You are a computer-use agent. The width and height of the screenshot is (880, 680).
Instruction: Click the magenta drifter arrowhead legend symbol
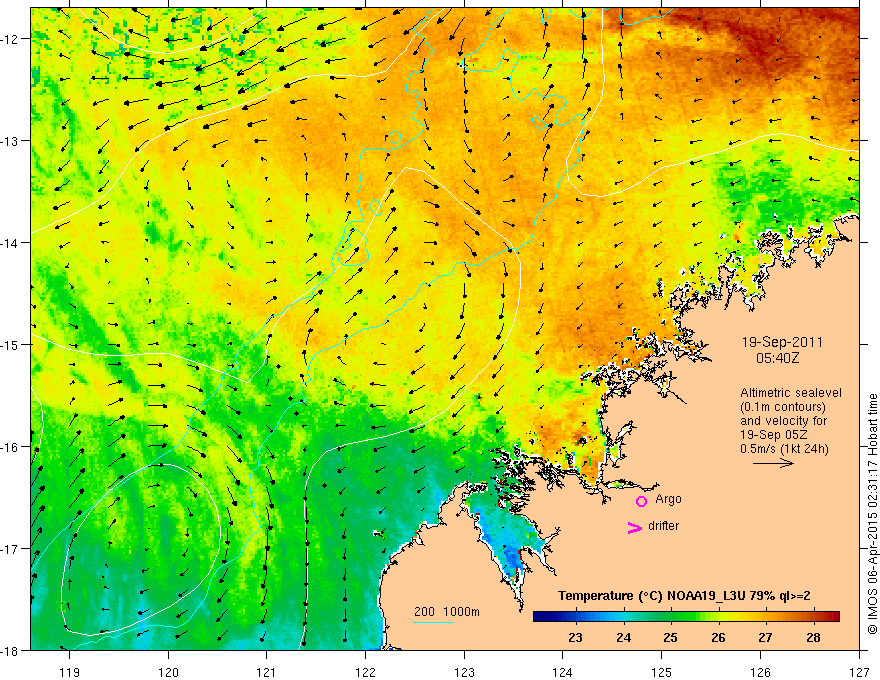coord(634,527)
